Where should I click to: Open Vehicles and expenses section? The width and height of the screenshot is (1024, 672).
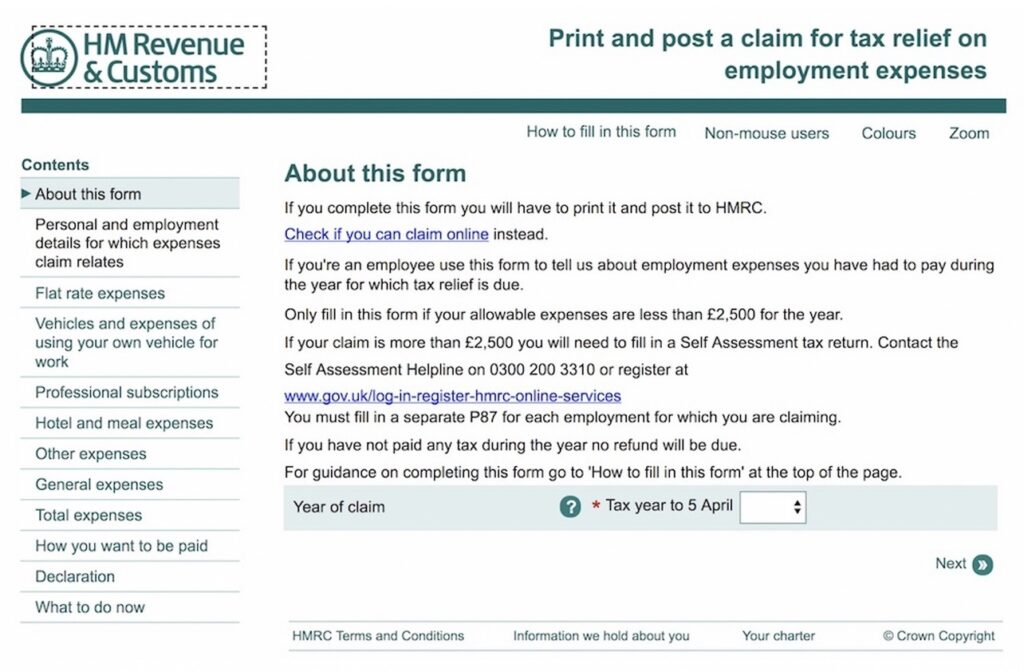coord(126,342)
